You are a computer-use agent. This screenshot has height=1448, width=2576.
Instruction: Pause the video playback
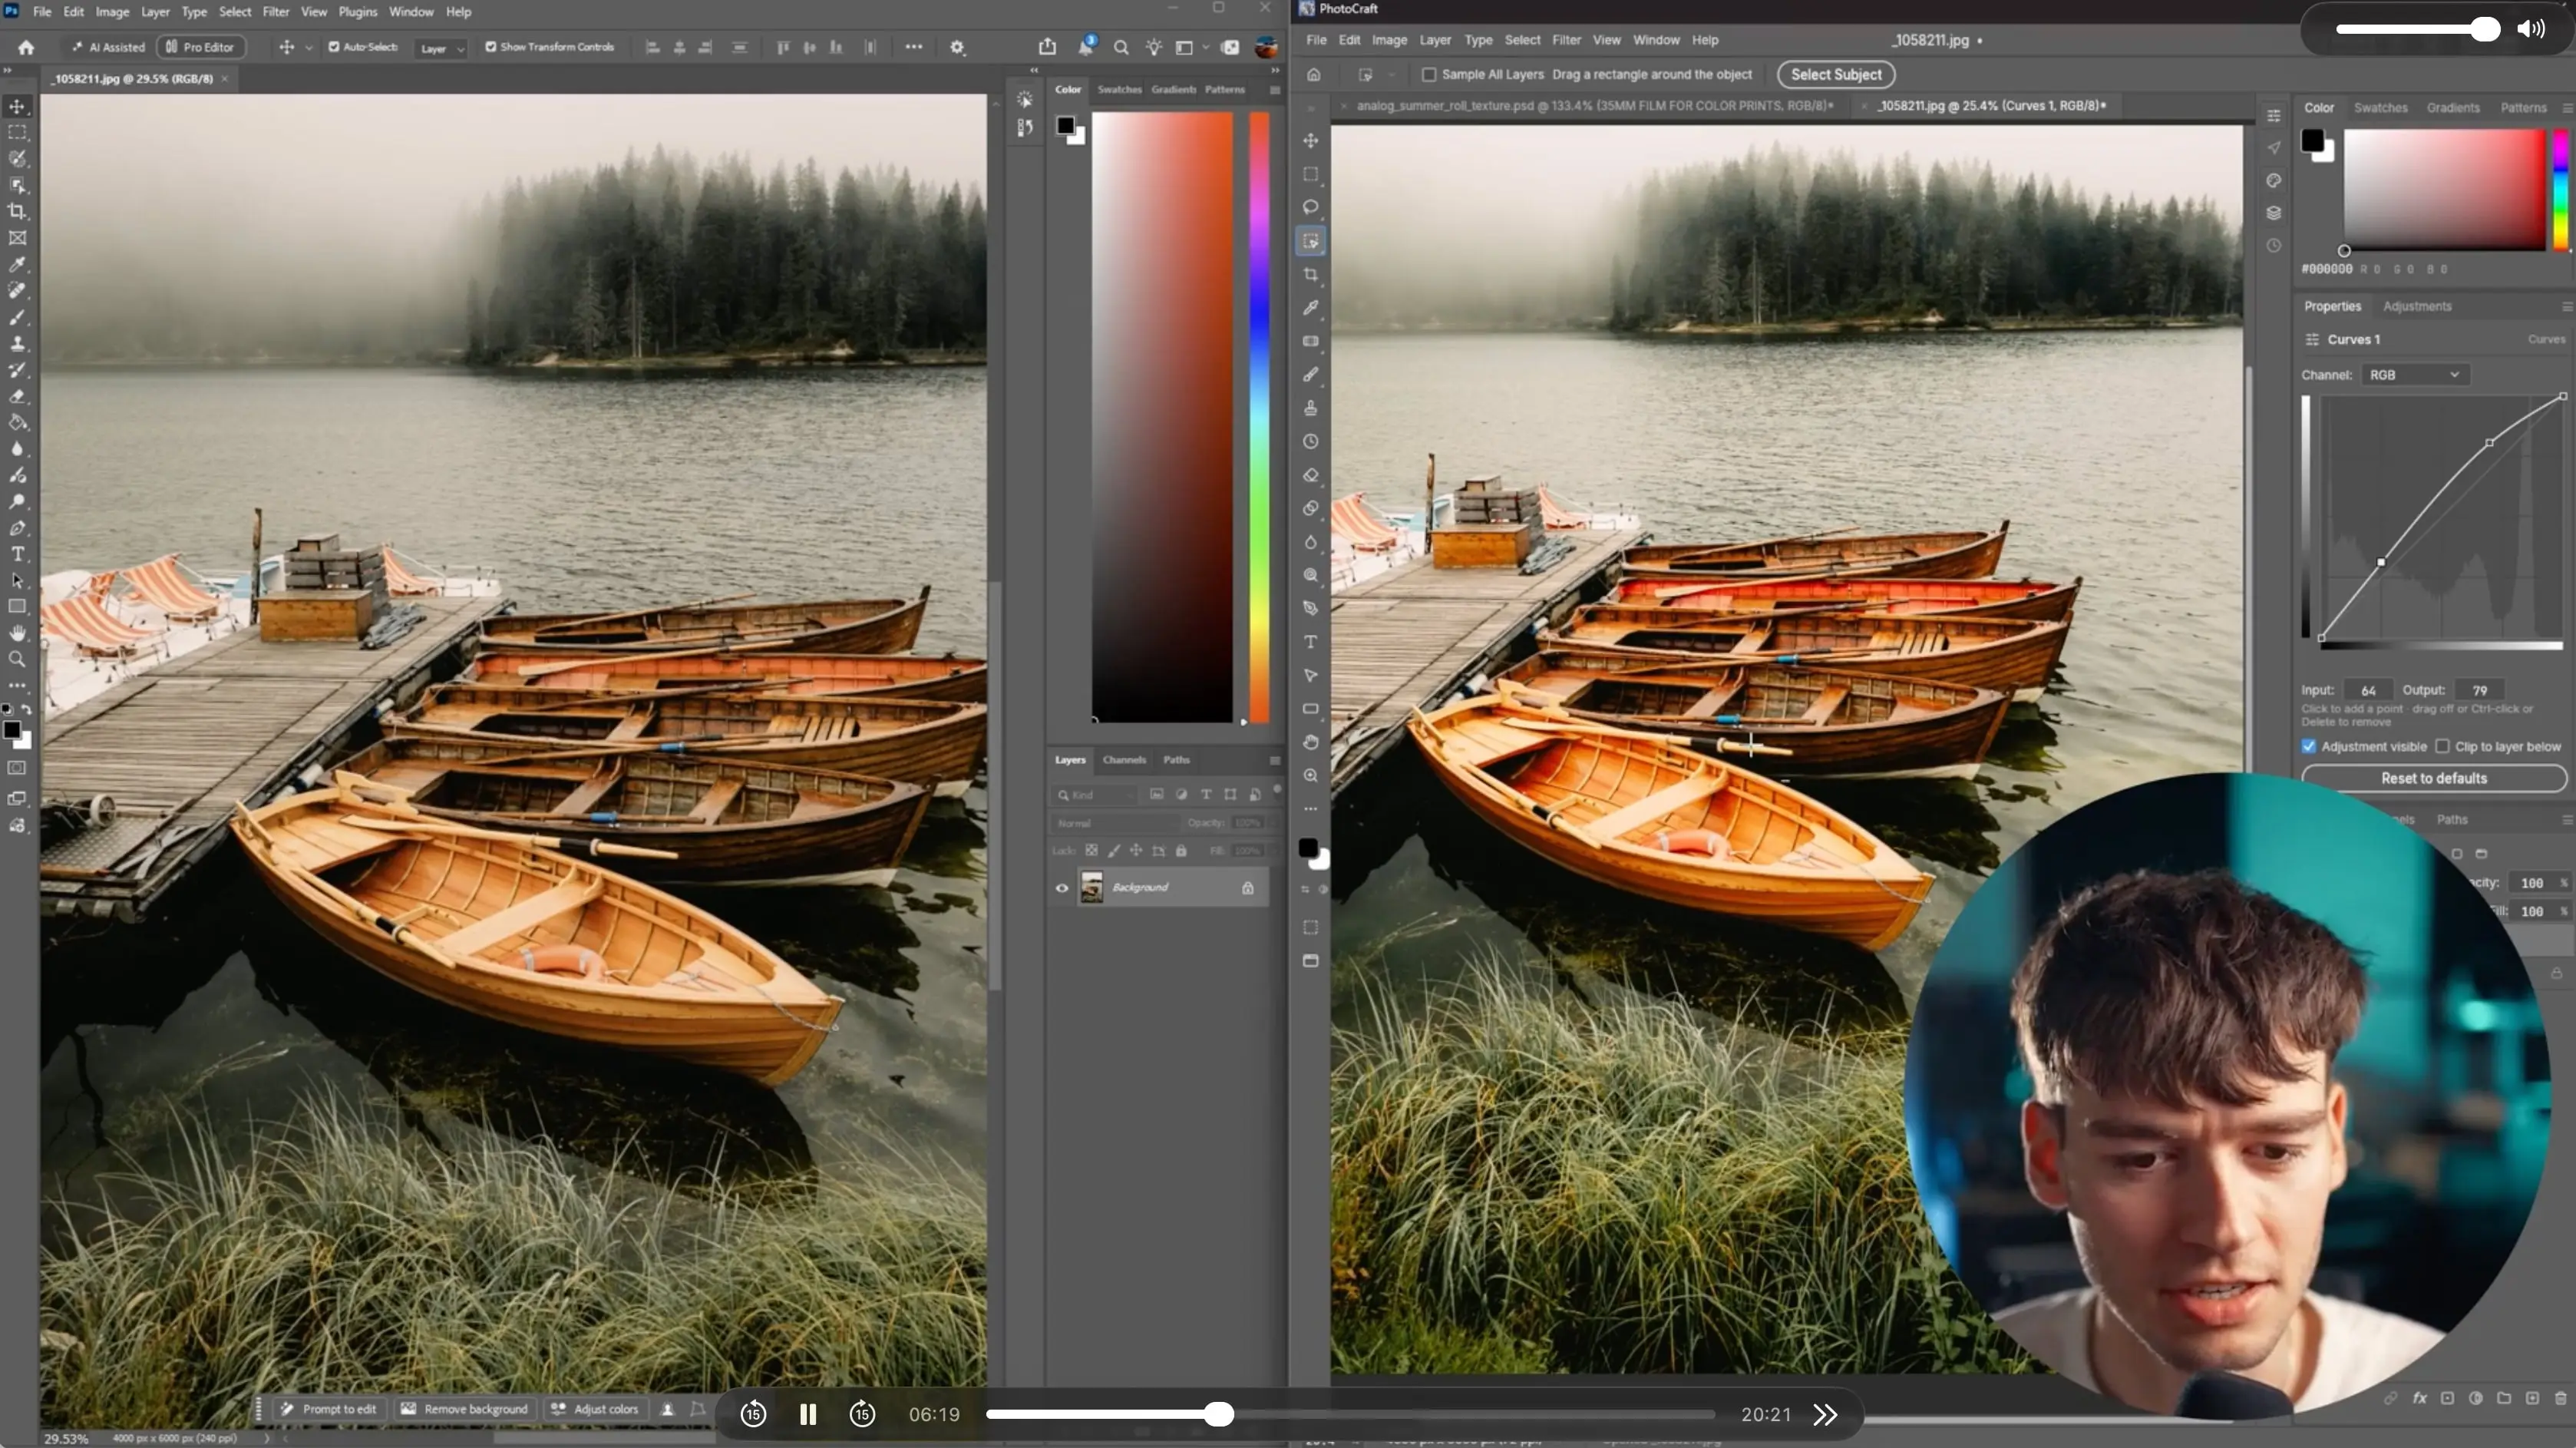(x=807, y=1414)
